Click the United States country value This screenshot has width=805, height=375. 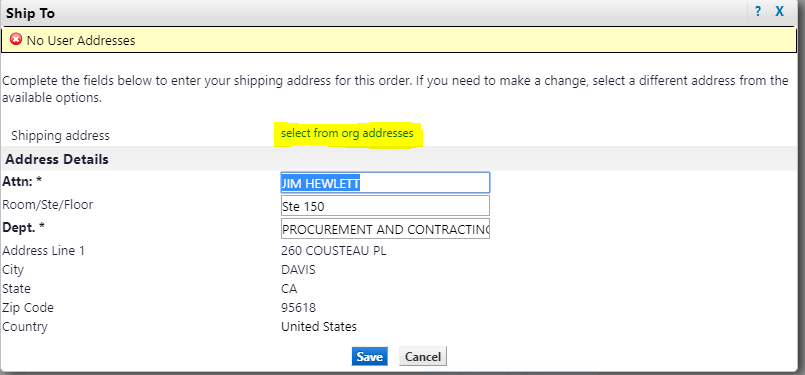pos(319,327)
